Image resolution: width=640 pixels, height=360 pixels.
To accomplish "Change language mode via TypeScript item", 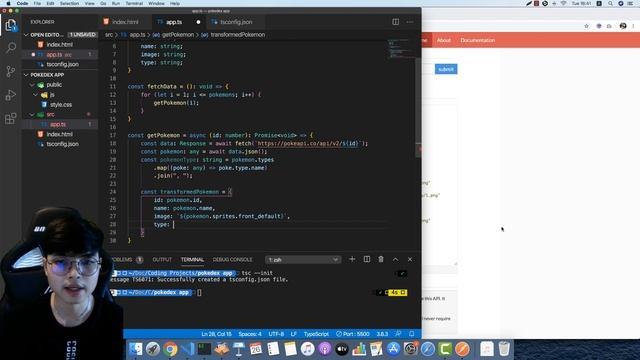I will (316, 334).
